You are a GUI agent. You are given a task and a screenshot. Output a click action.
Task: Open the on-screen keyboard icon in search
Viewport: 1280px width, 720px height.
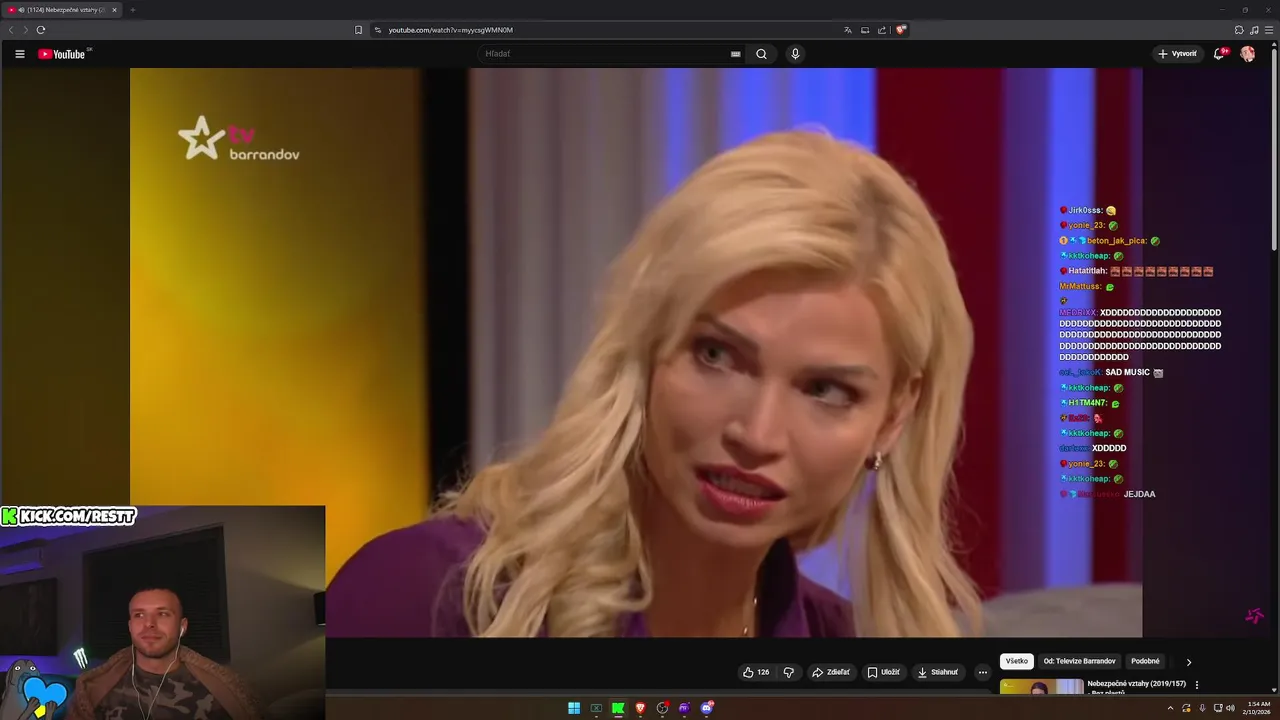tap(735, 54)
